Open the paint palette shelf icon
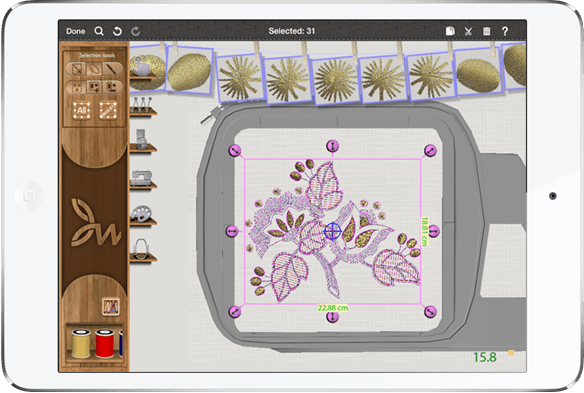Screen dimensions: 584x393 142,215
